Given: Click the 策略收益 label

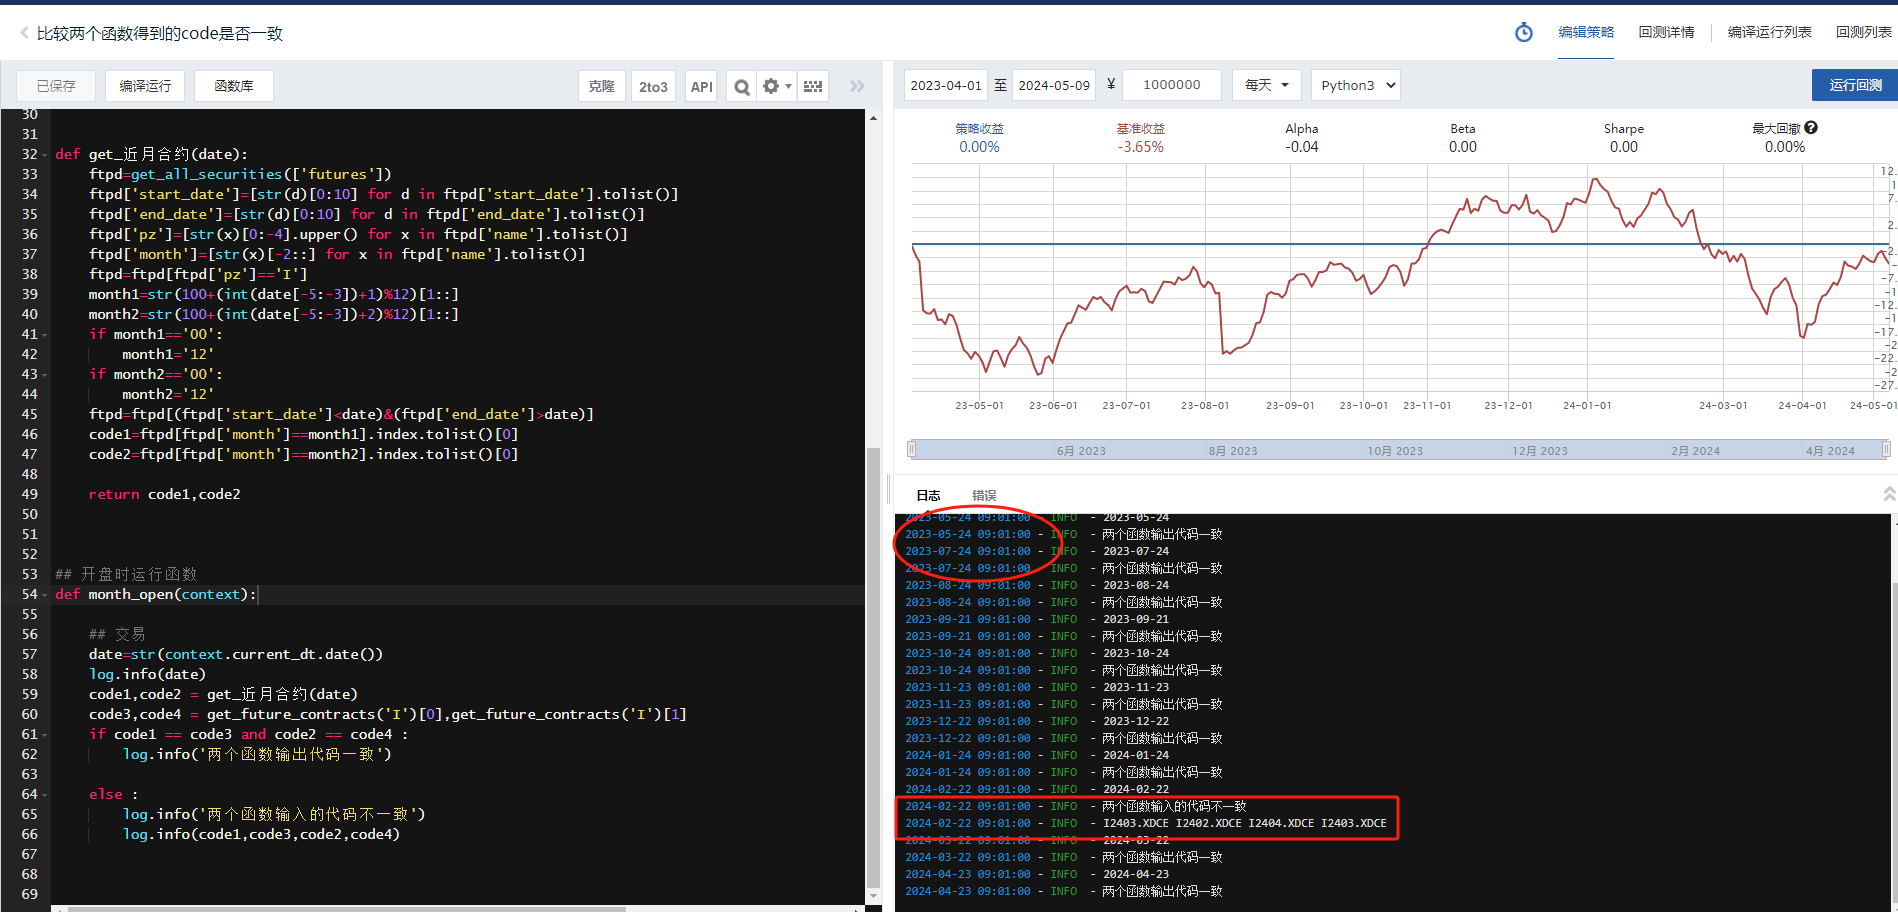Looking at the screenshot, I should (979, 128).
